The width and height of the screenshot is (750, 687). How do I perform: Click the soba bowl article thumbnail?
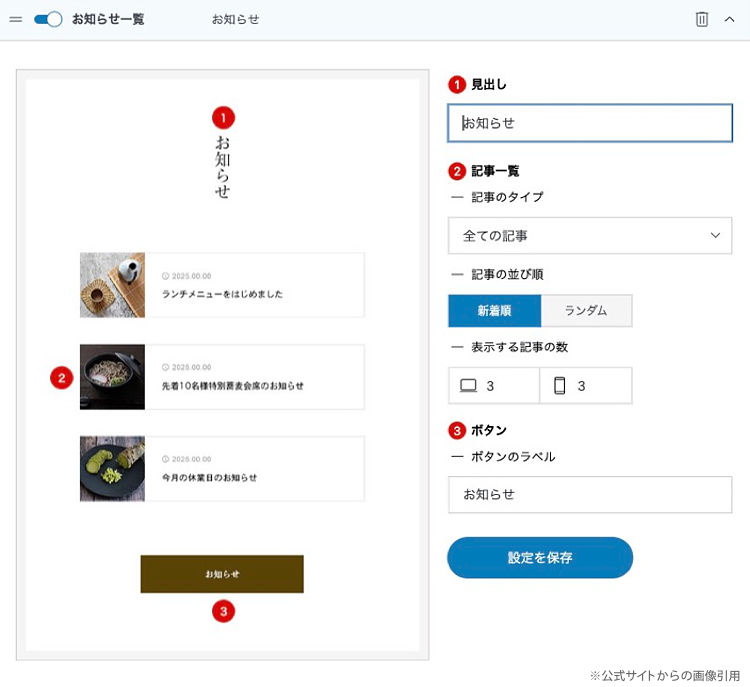click(x=112, y=377)
